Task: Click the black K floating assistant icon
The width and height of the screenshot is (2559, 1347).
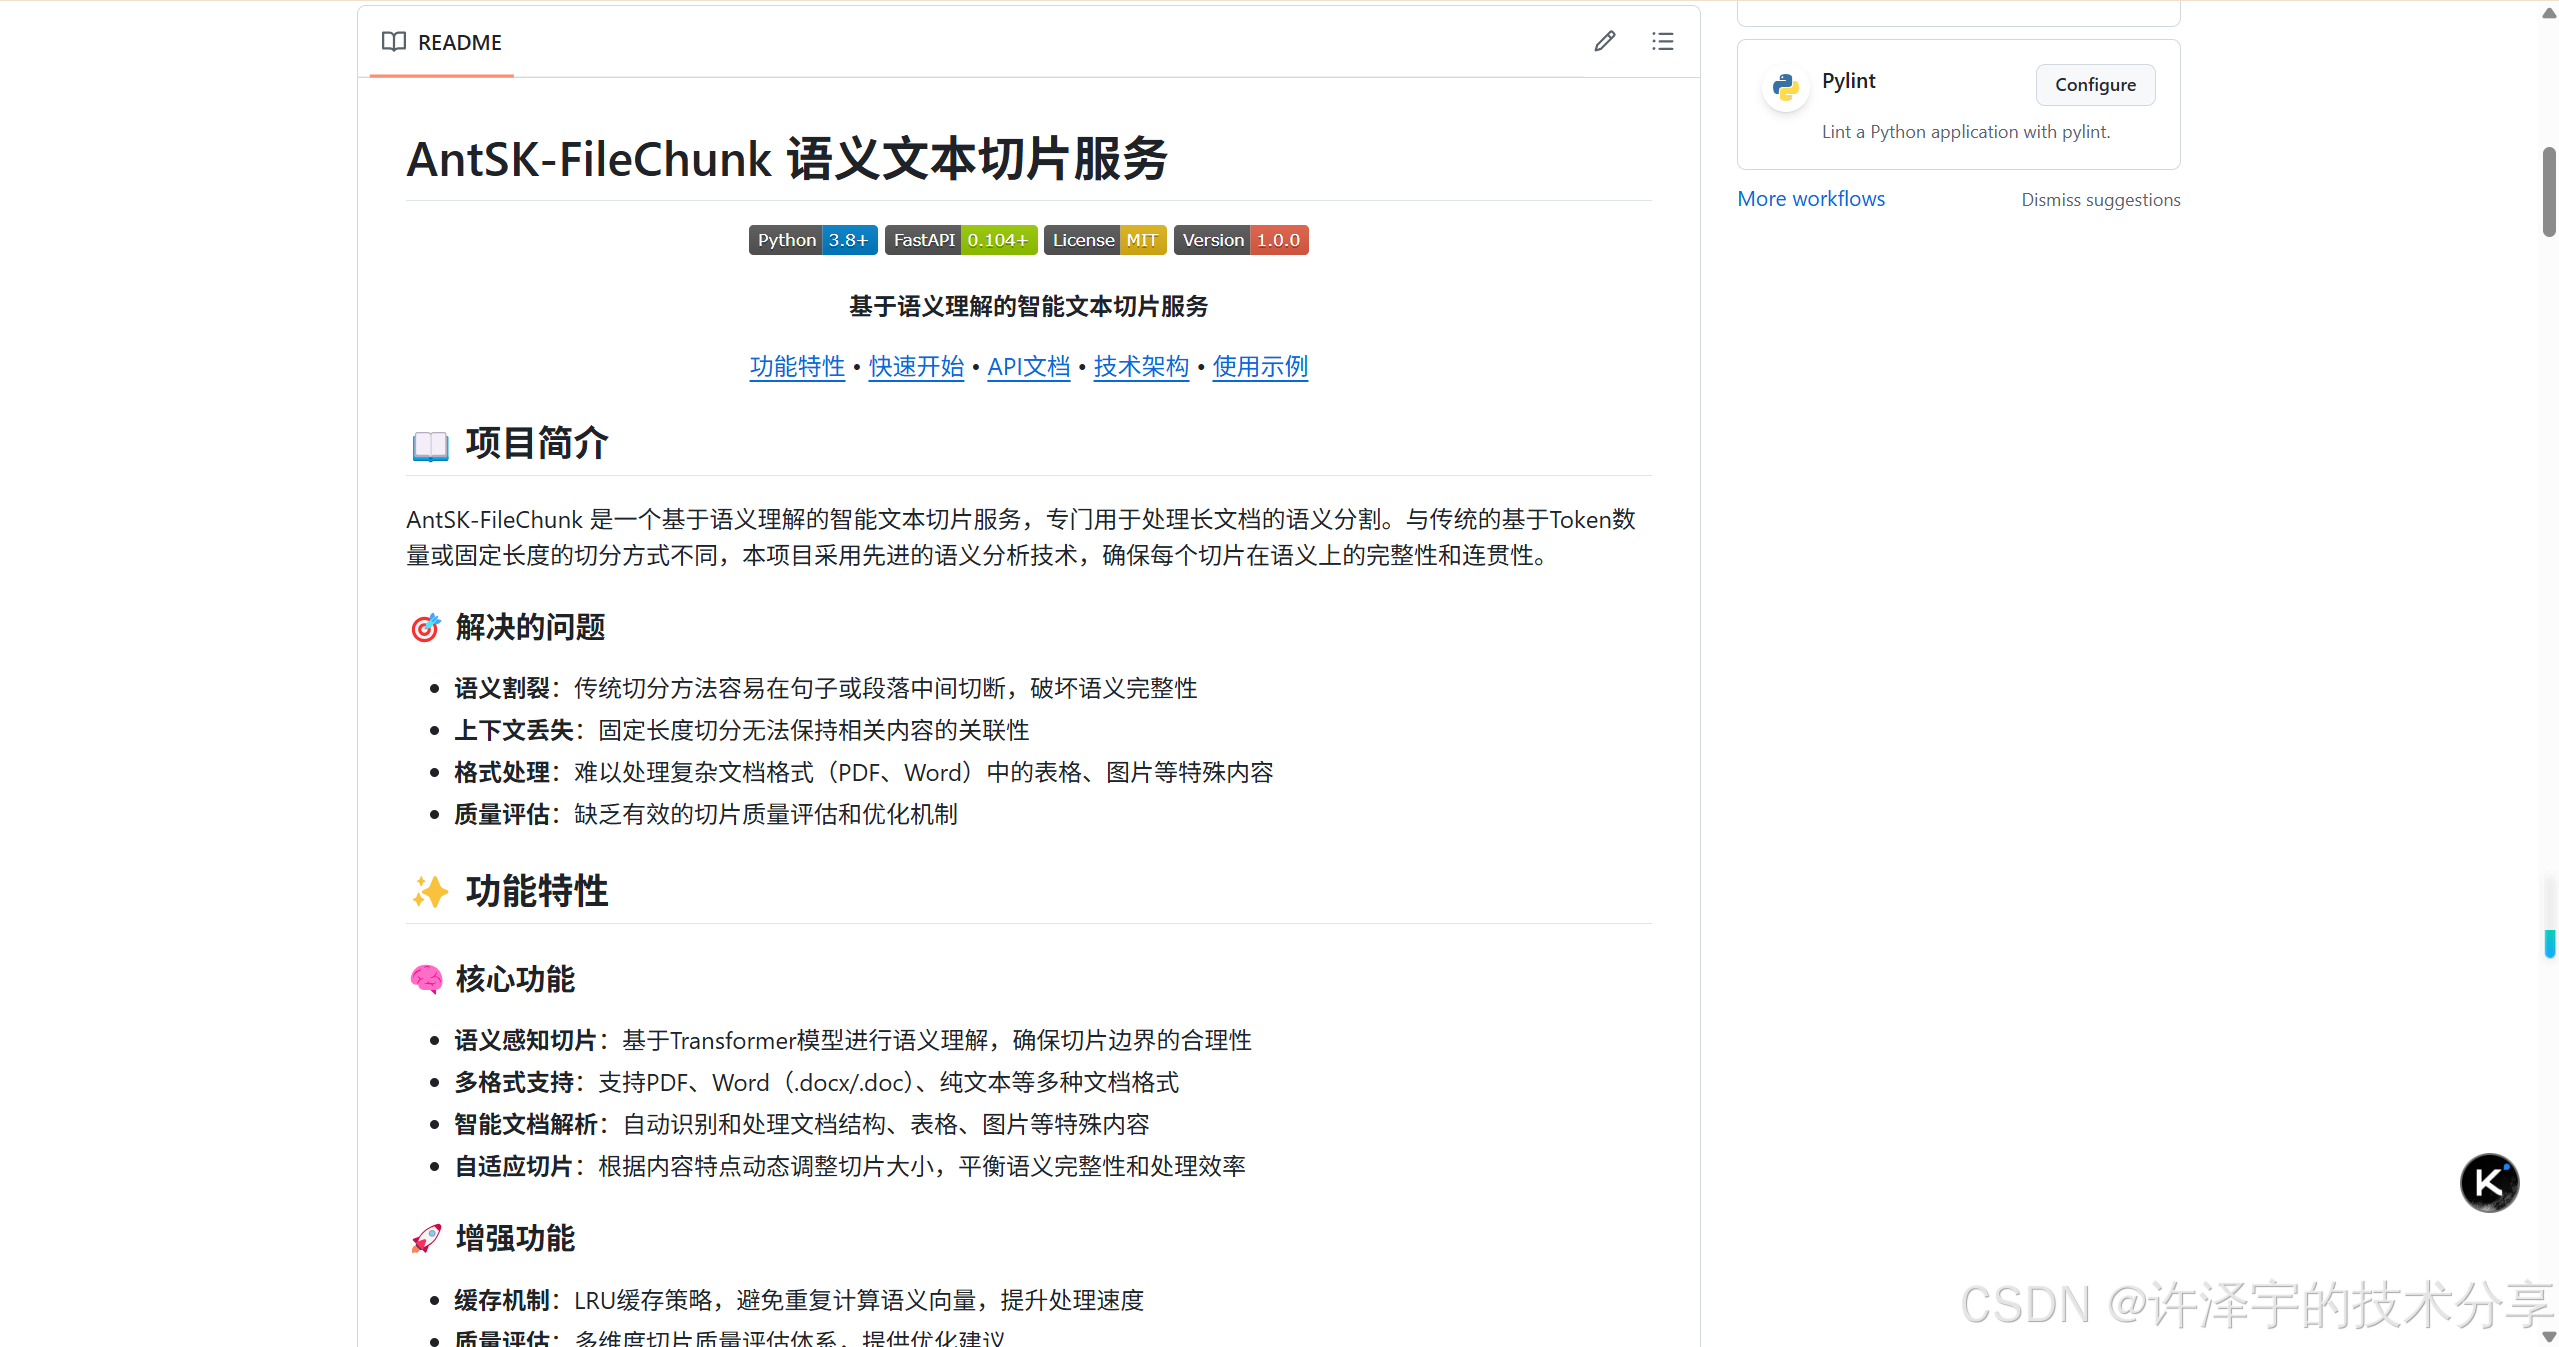Action: pyautogui.click(x=2489, y=1182)
